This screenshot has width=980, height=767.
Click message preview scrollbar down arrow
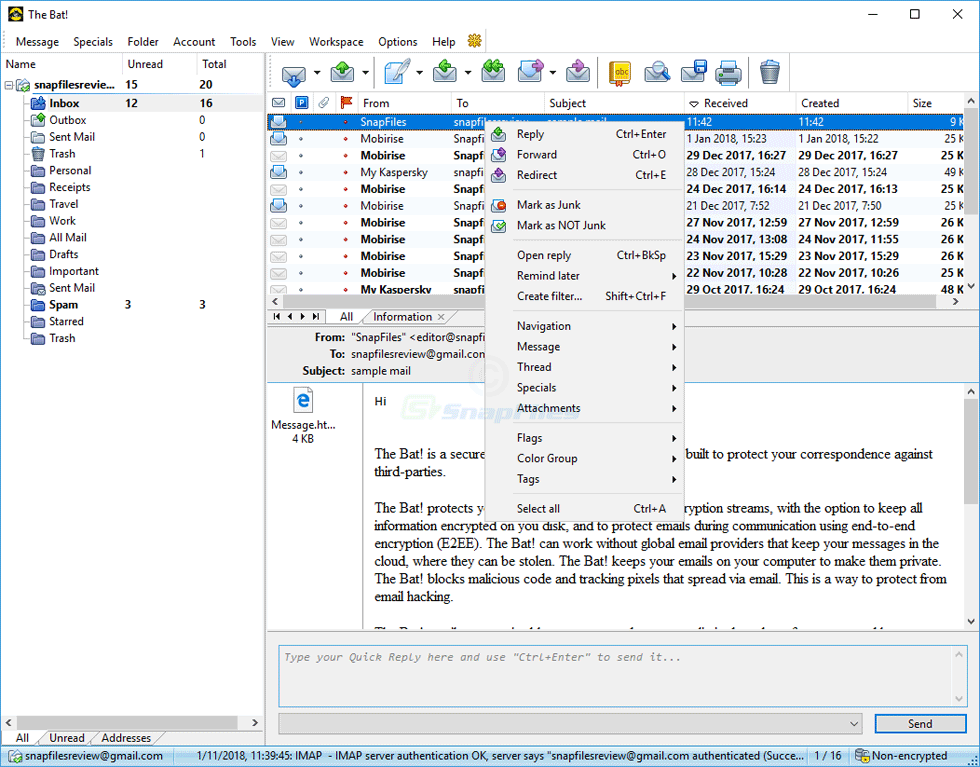(971, 621)
